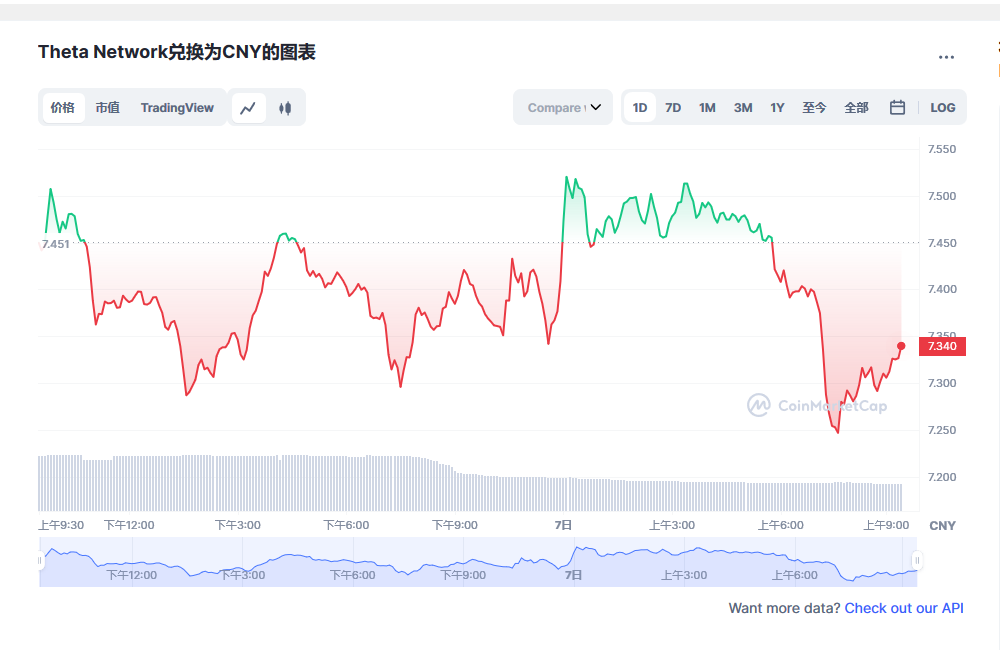This screenshot has width=1000, height=650.
Task: Select the 价格 tab
Action: [x=62, y=108]
